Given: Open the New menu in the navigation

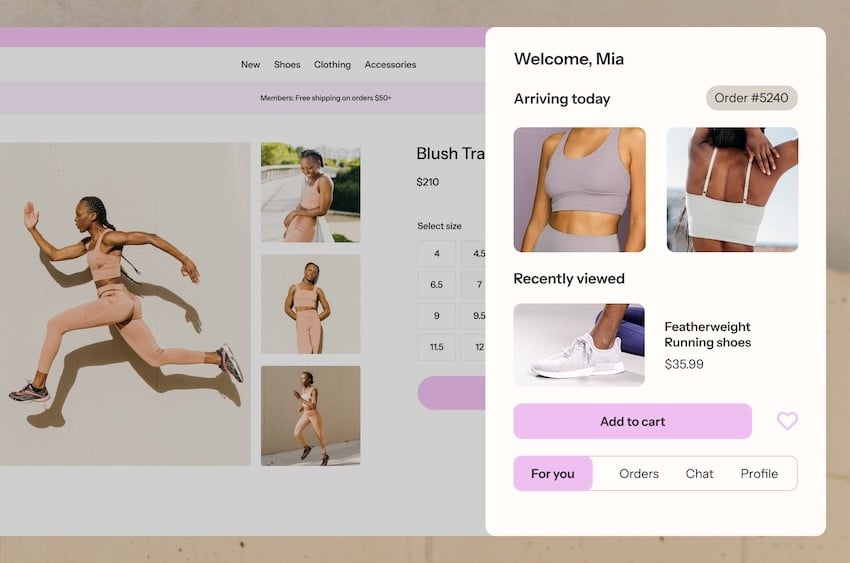Looking at the screenshot, I should pos(250,65).
